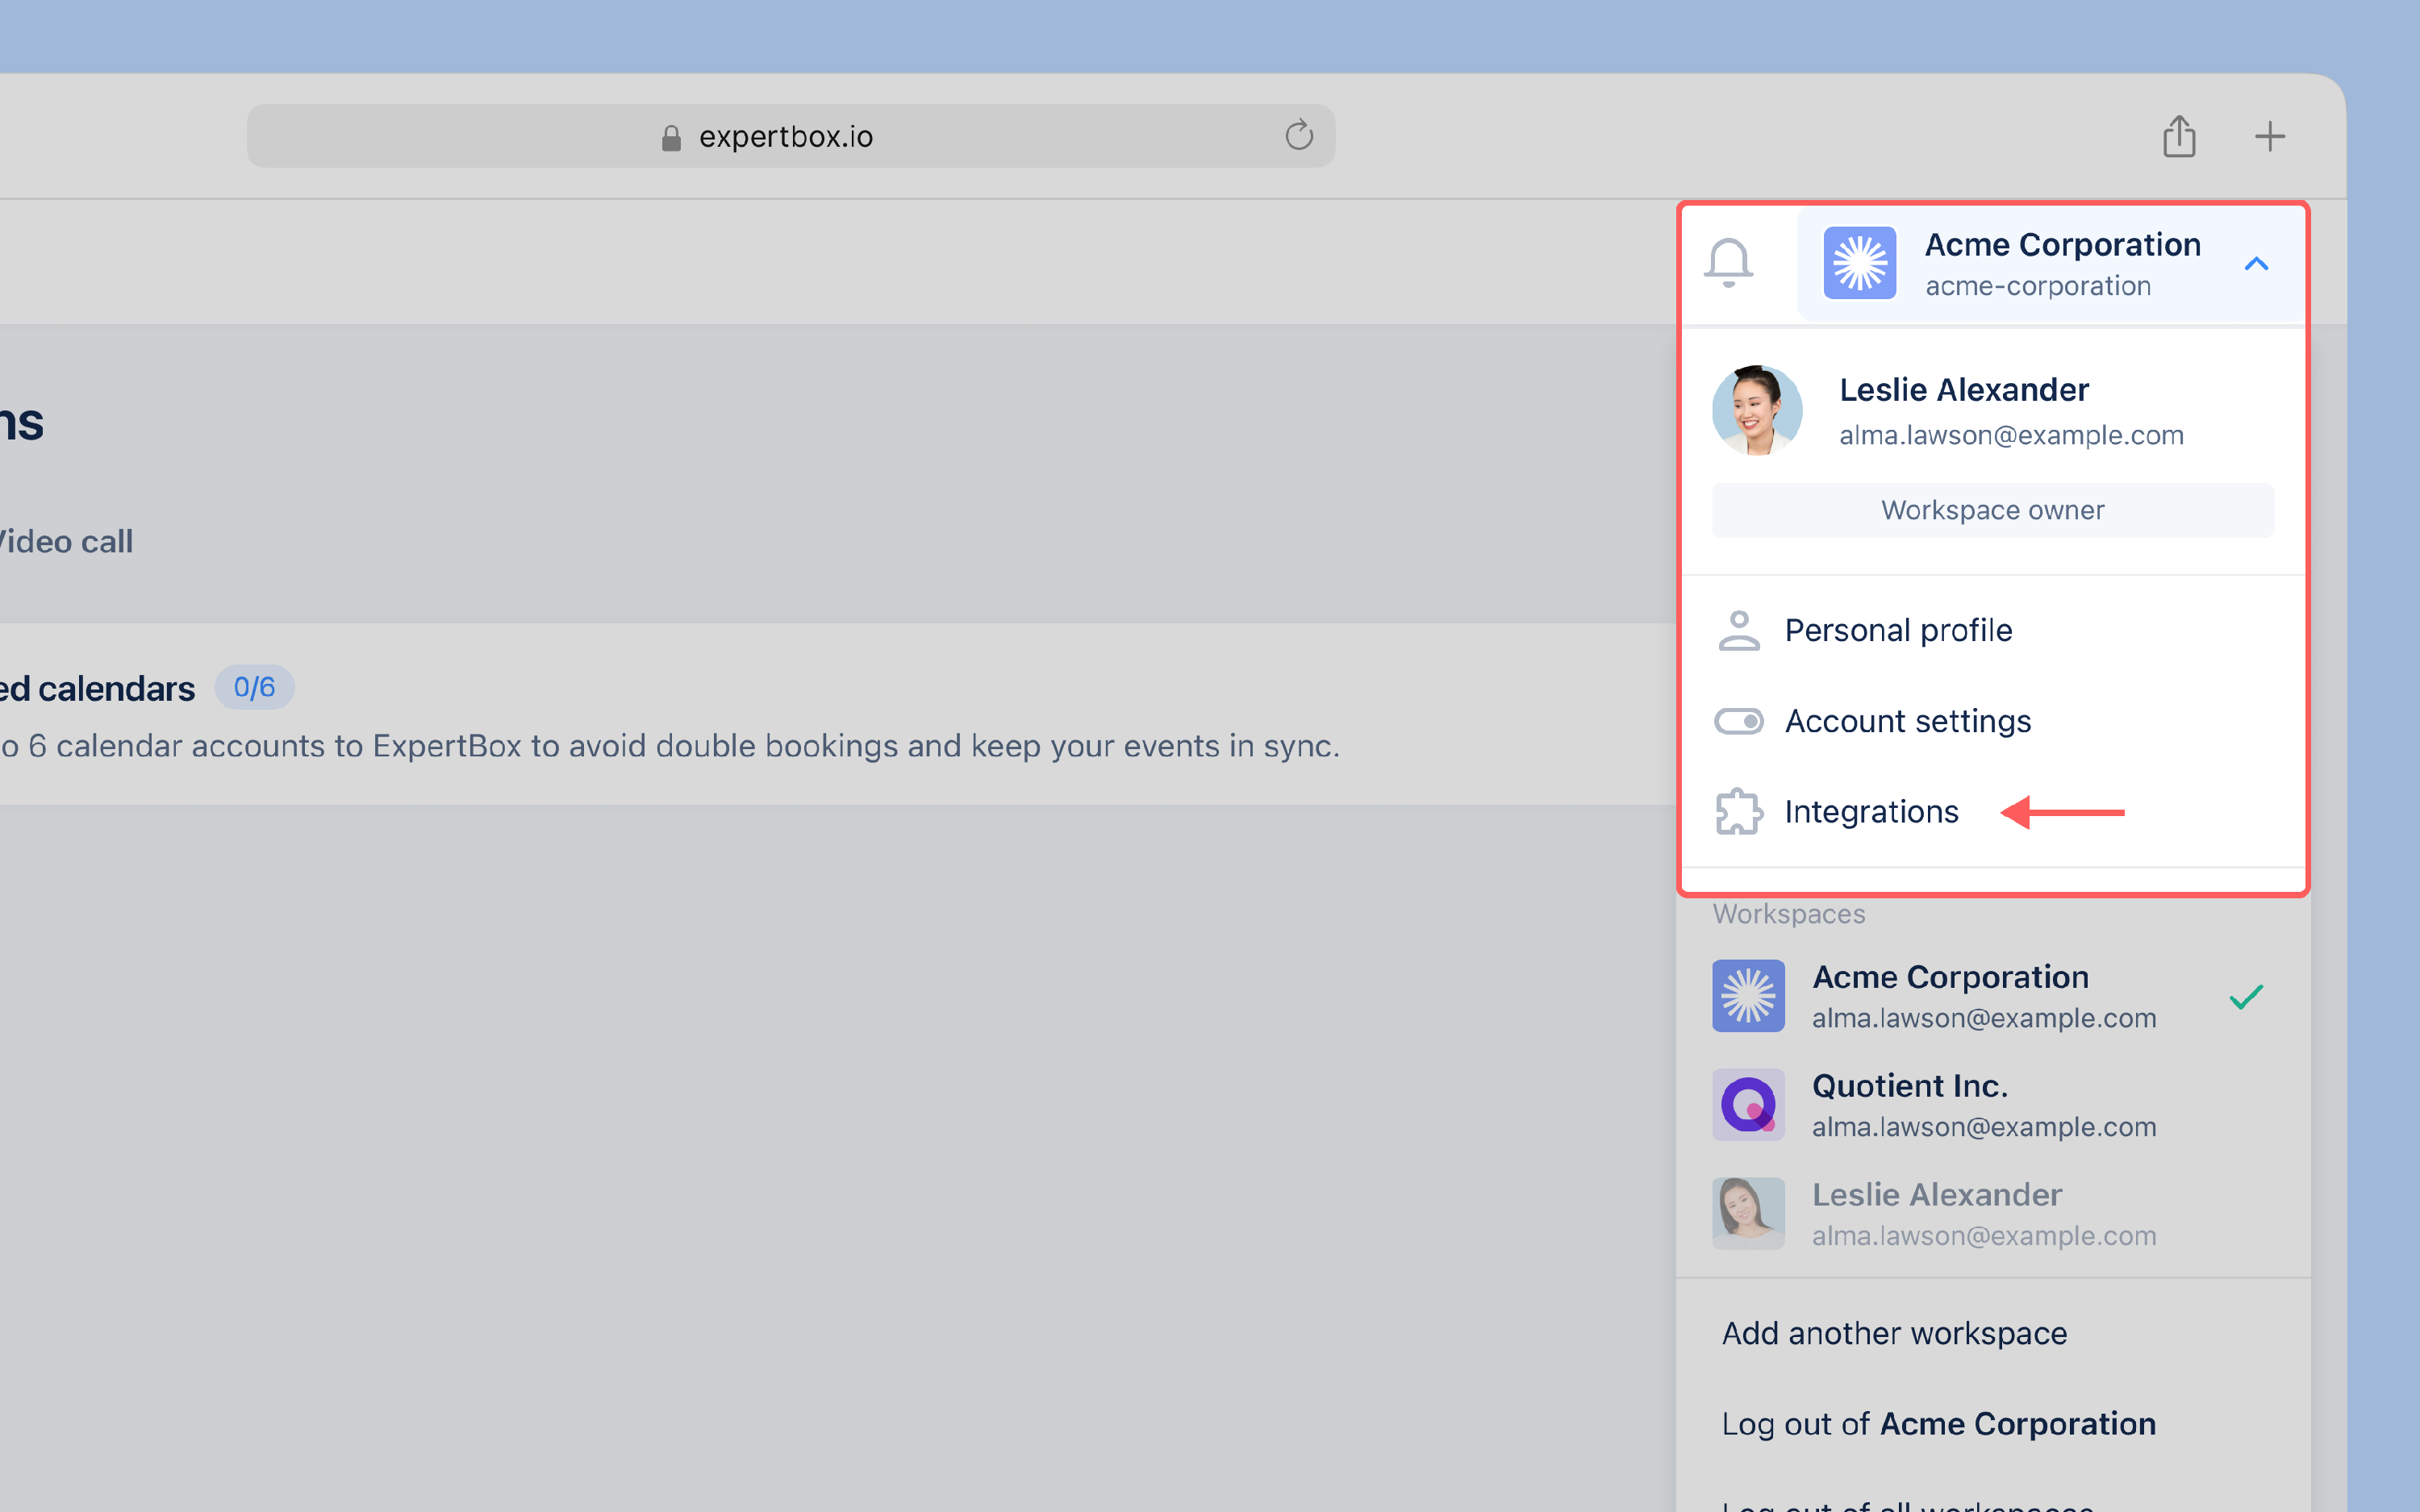The width and height of the screenshot is (2420, 1512).
Task: Click the notification bell icon
Action: tap(1728, 262)
